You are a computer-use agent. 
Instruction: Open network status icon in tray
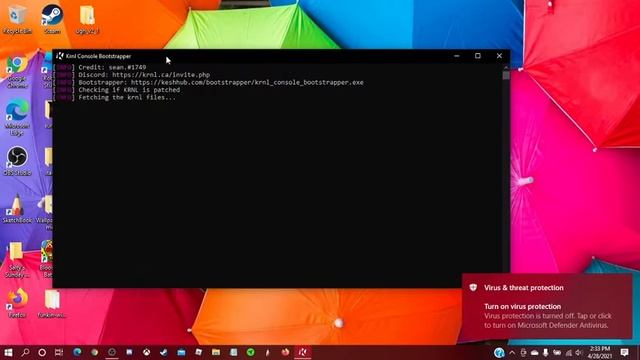[x=569, y=353]
